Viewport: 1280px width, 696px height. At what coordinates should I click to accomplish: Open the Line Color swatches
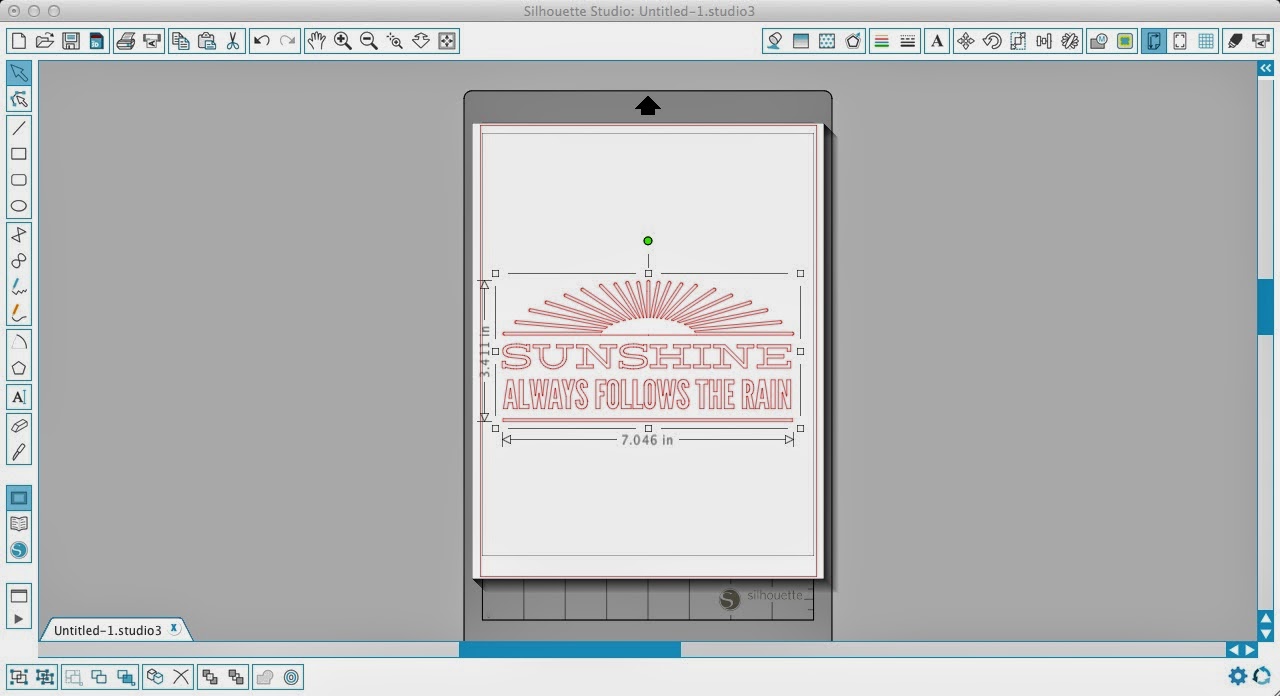tap(882, 40)
